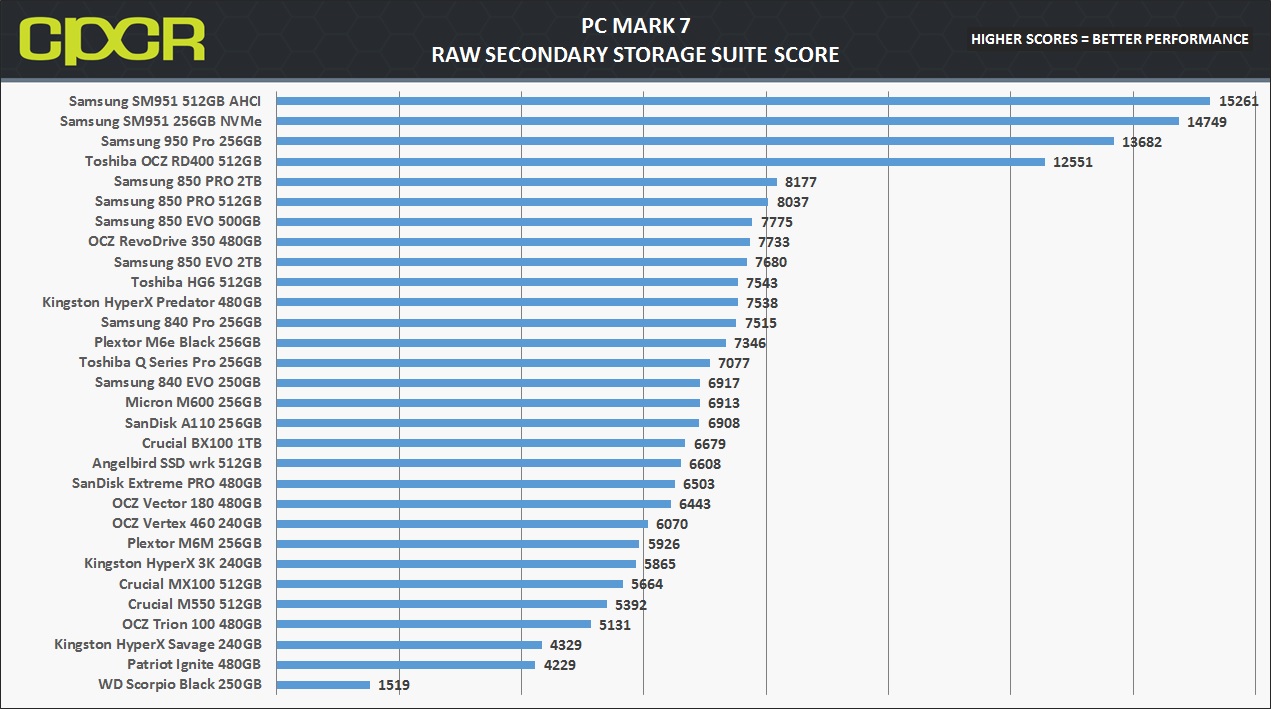Click the 7538 score value
This screenshot has width=1271, height=709.
point(762,303)
